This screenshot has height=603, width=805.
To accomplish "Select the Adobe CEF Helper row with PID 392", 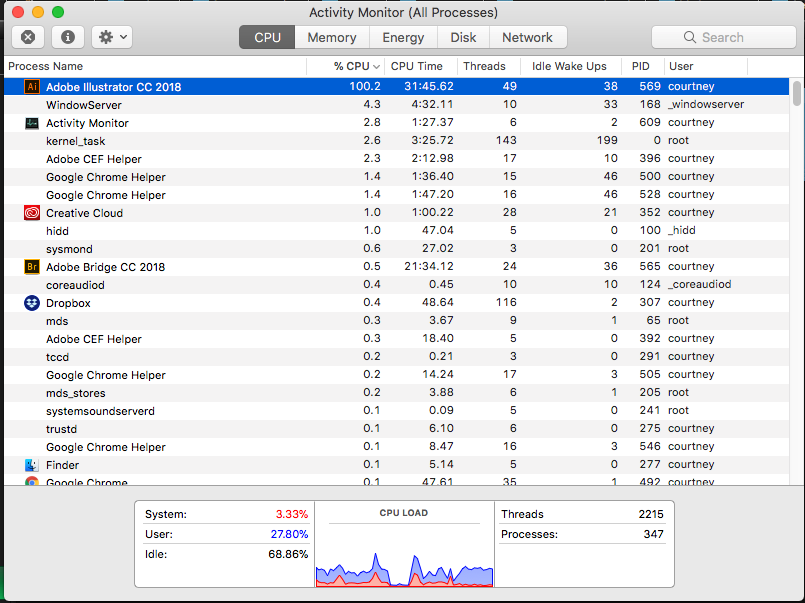I will coord(396,339).
